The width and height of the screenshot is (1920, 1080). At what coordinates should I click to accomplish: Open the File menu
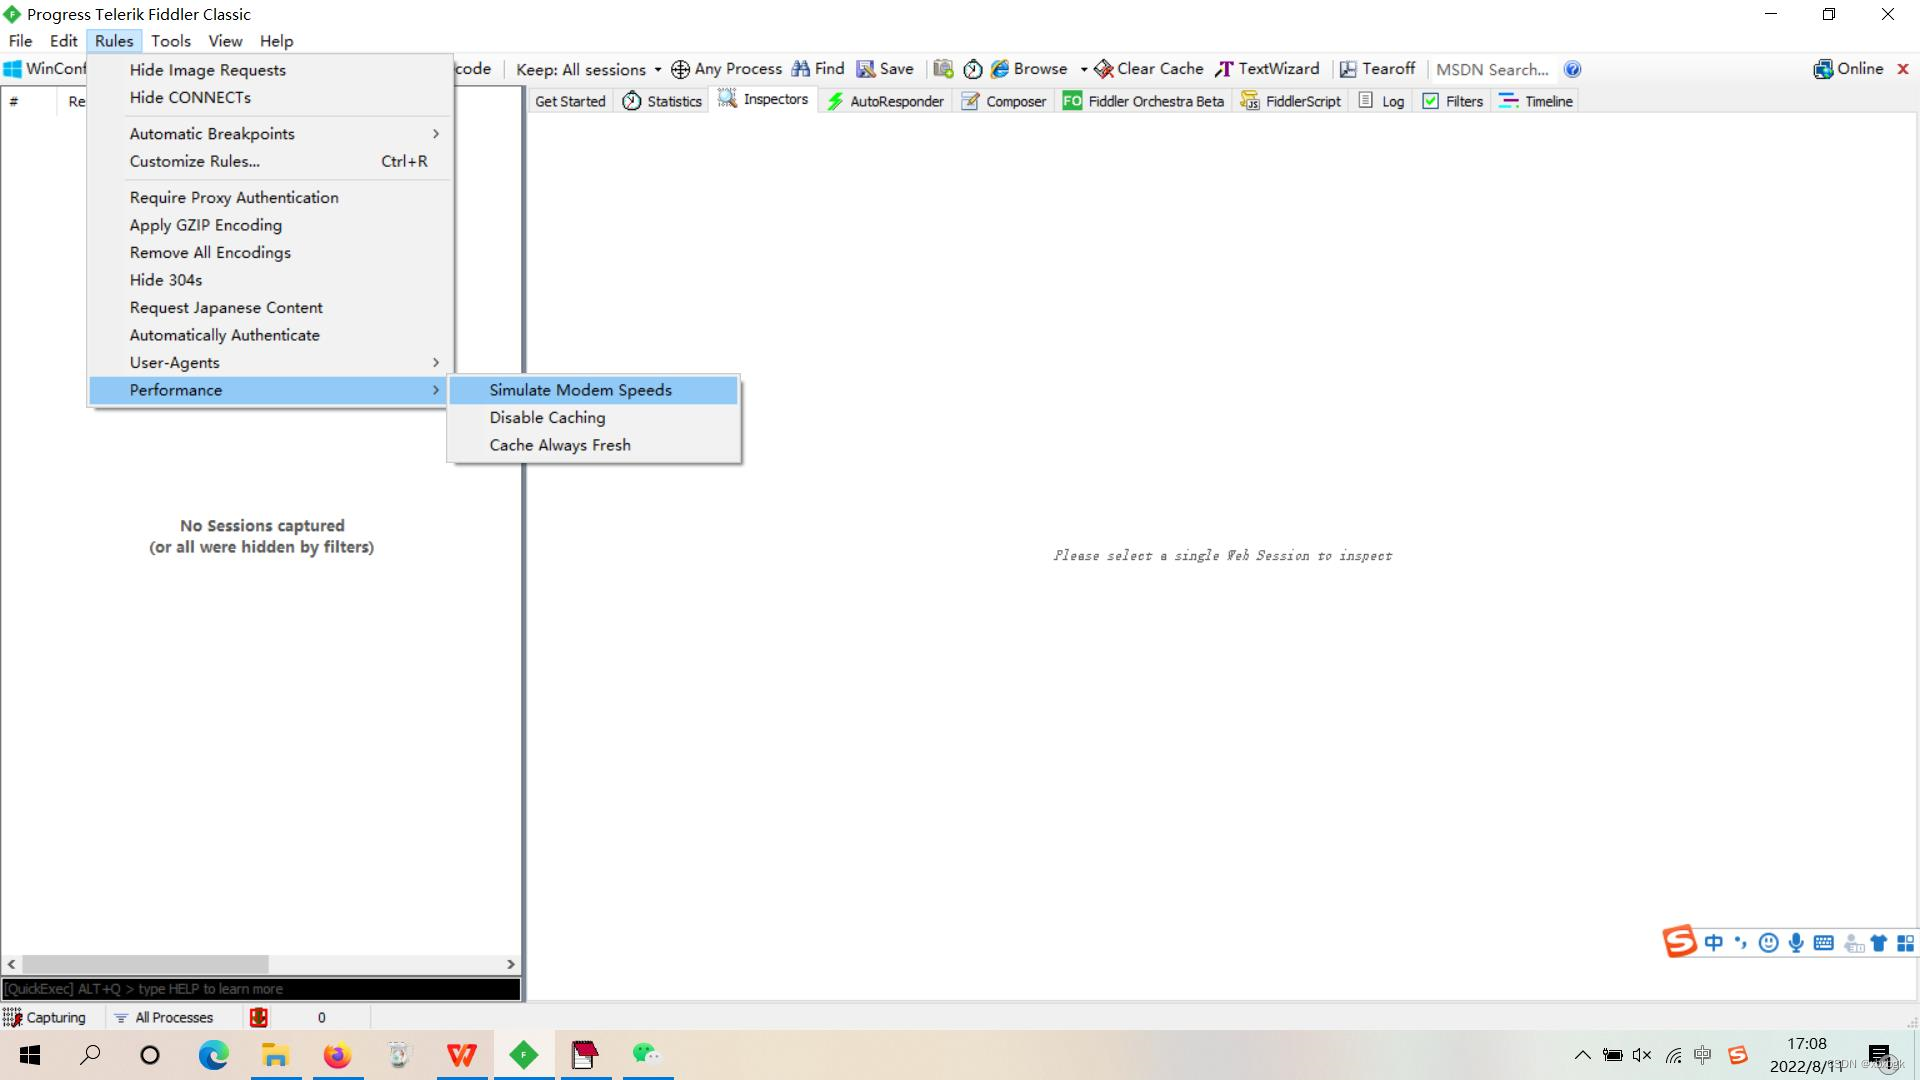click(20, 41)
